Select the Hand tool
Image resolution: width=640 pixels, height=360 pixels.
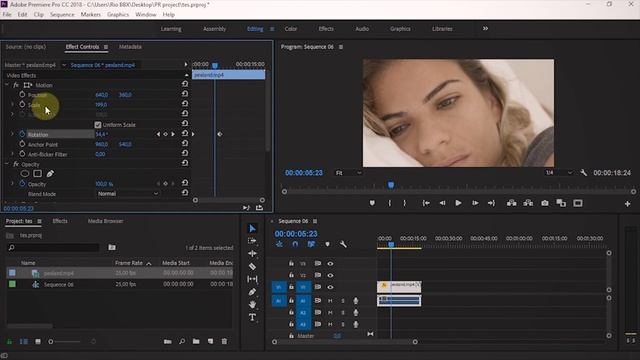pyautogui.click(x=252, y=304)
